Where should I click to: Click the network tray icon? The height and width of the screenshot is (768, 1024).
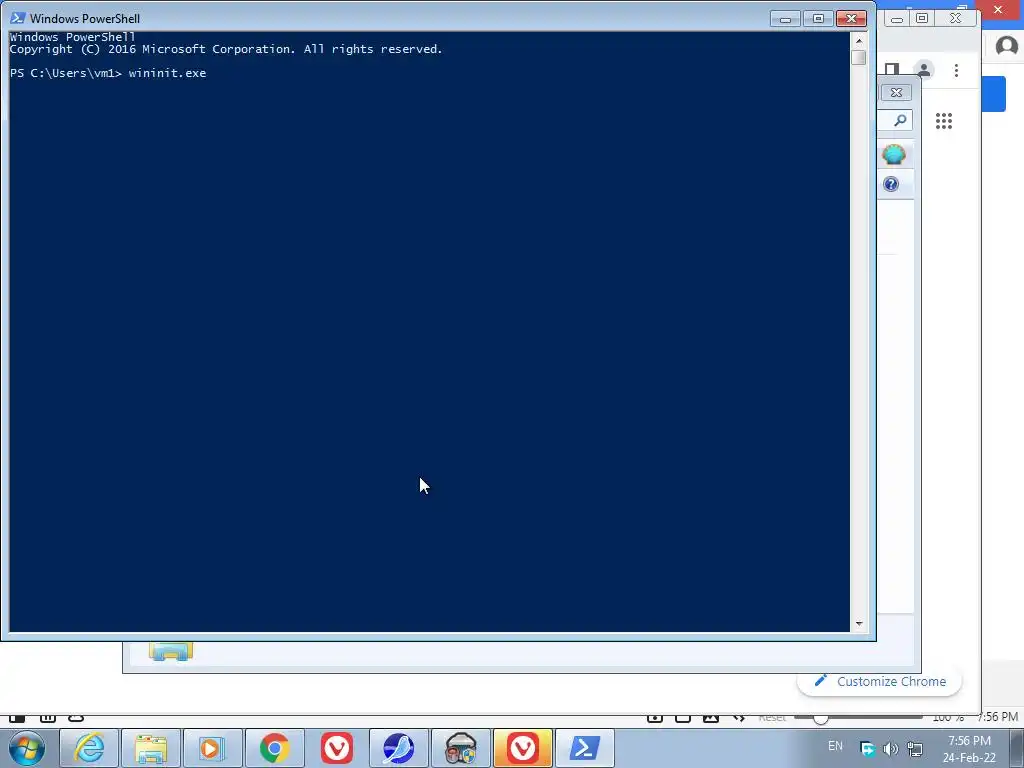point(915,749)
